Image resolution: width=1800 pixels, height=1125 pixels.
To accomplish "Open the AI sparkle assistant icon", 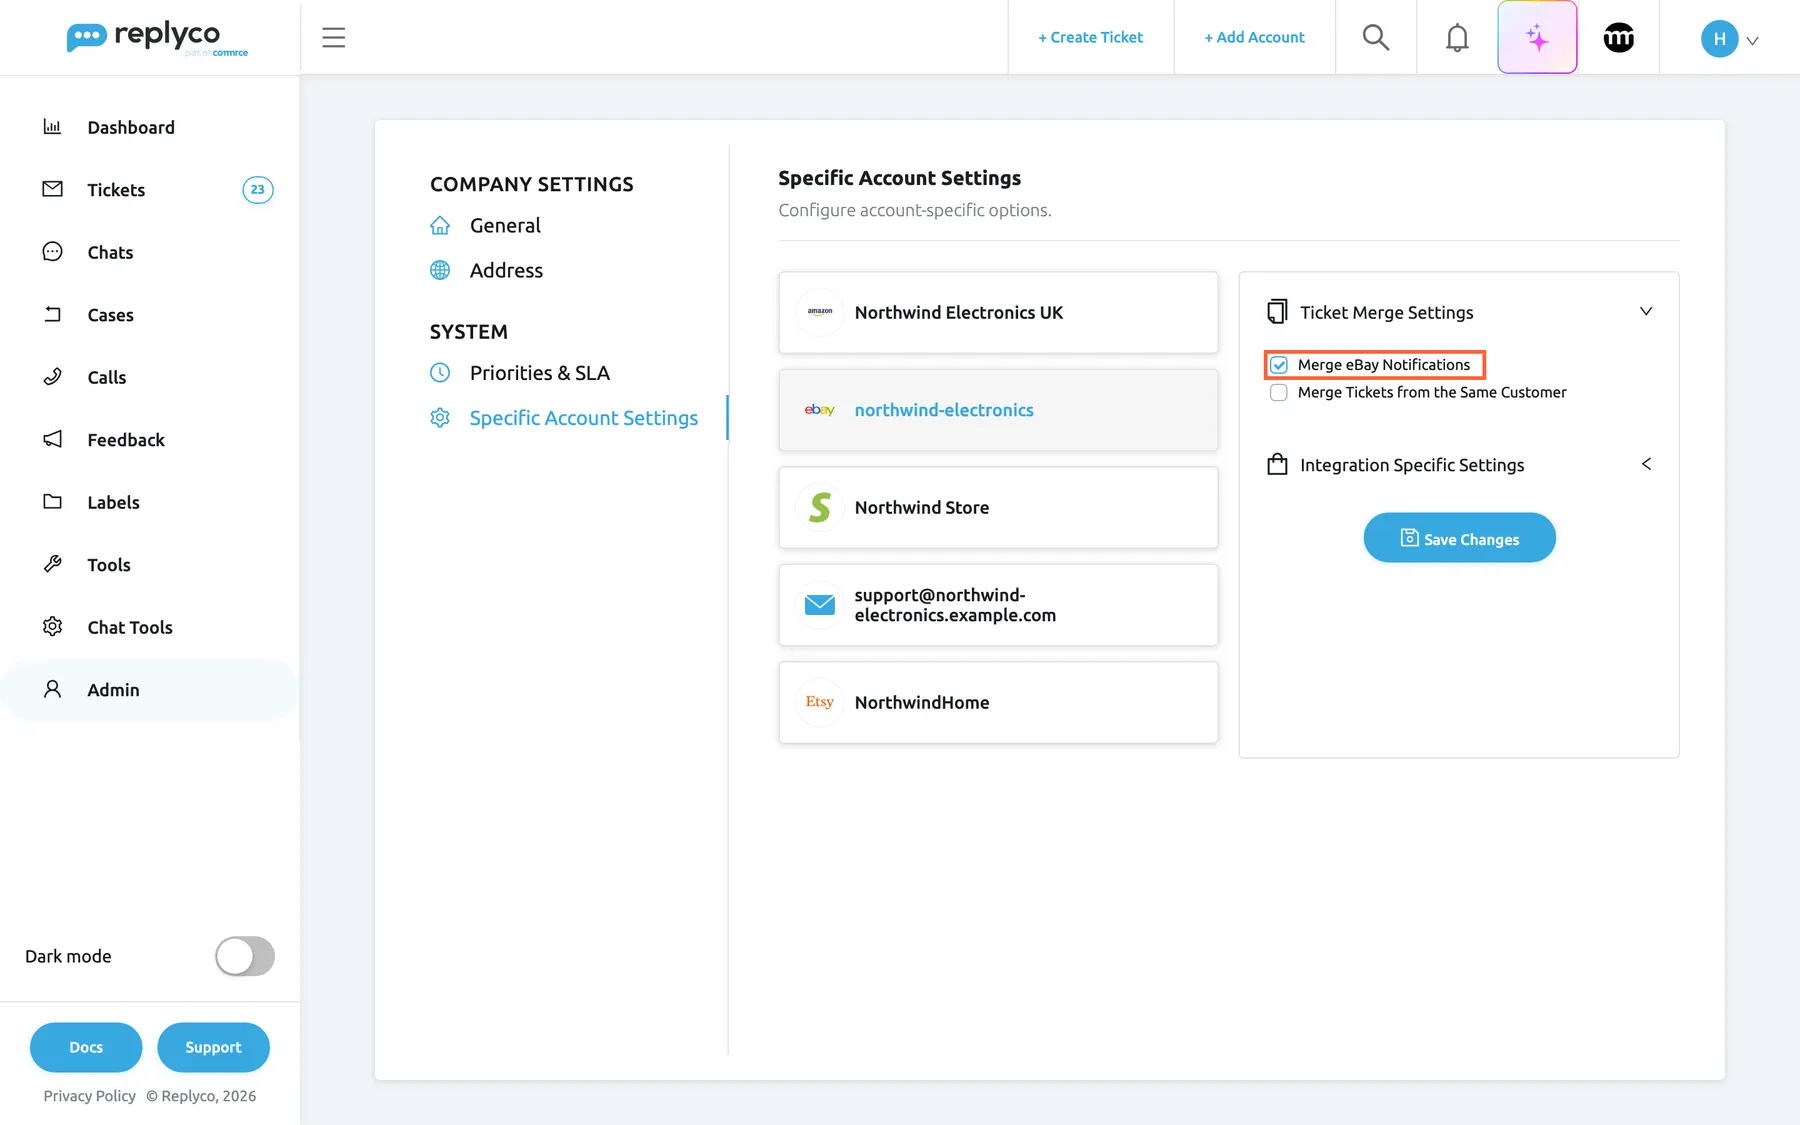I will click(1537, 38).
